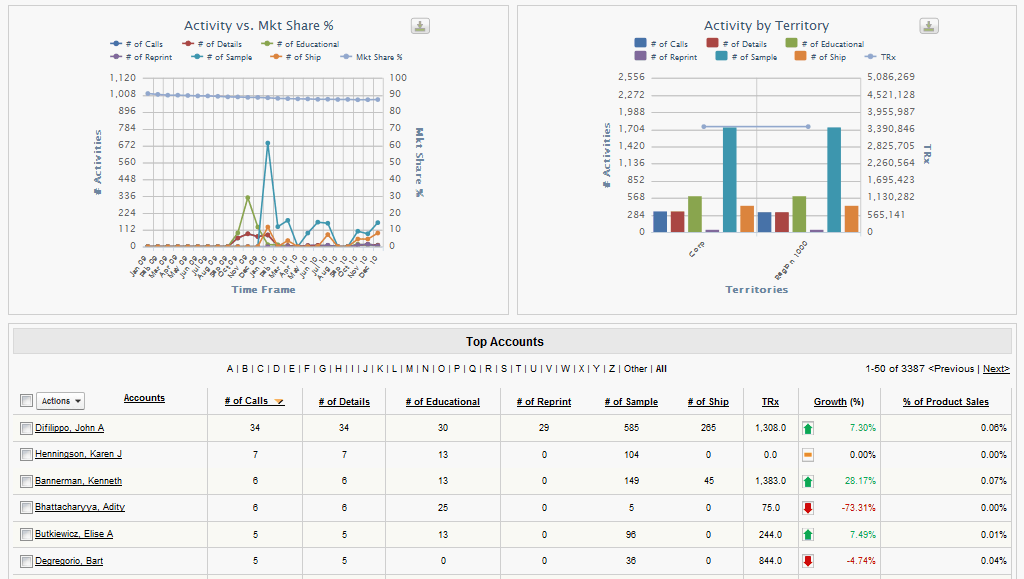Show accounts under the Other filter
This screenshot has width=1024, height=579.
coord(635,369)
